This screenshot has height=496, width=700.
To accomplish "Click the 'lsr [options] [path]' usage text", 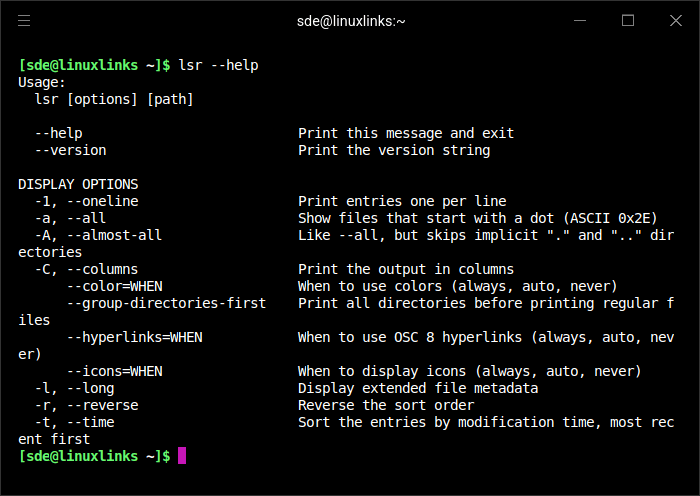I will point(114,99).
